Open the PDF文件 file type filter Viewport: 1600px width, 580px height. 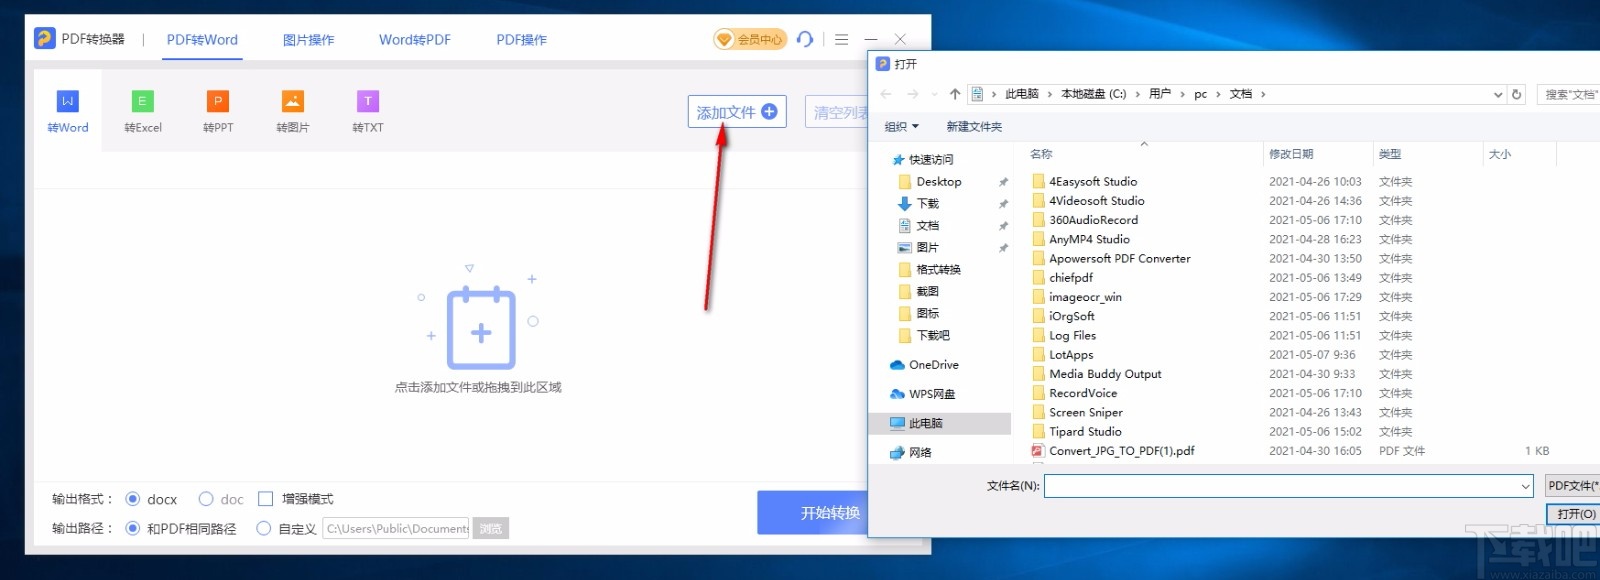tap(1572, 486)
